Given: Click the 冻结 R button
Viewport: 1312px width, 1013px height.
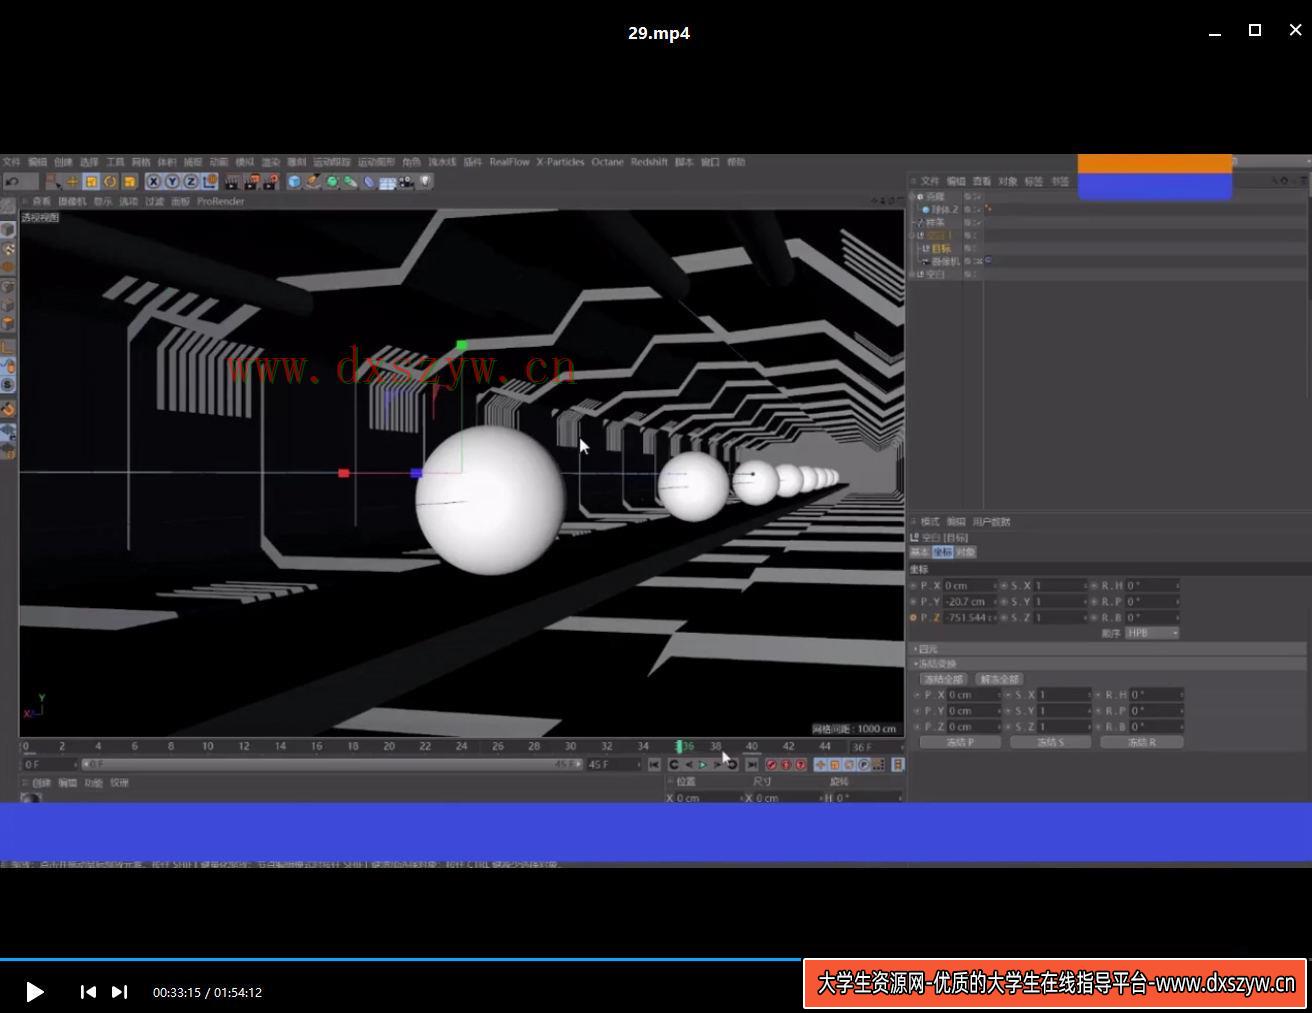Looking at the screenshot, I should pyautogui.click(x=1142, y=742).
